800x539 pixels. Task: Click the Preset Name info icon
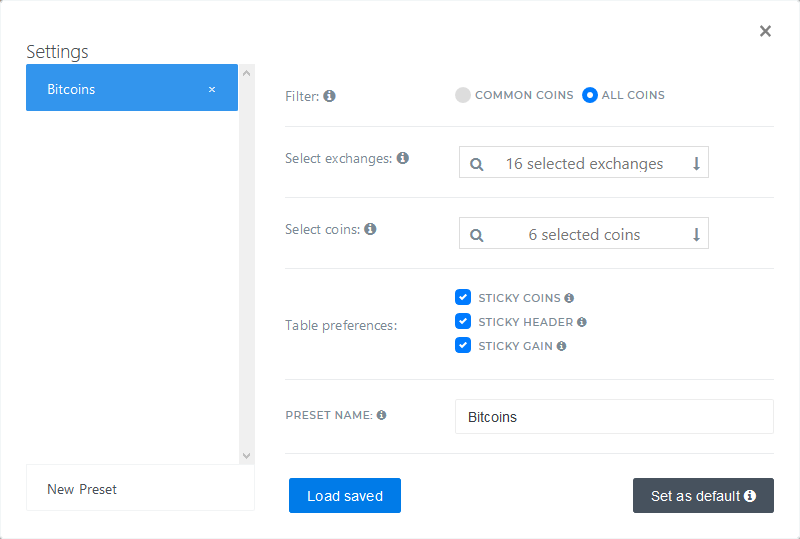(381, 415)
